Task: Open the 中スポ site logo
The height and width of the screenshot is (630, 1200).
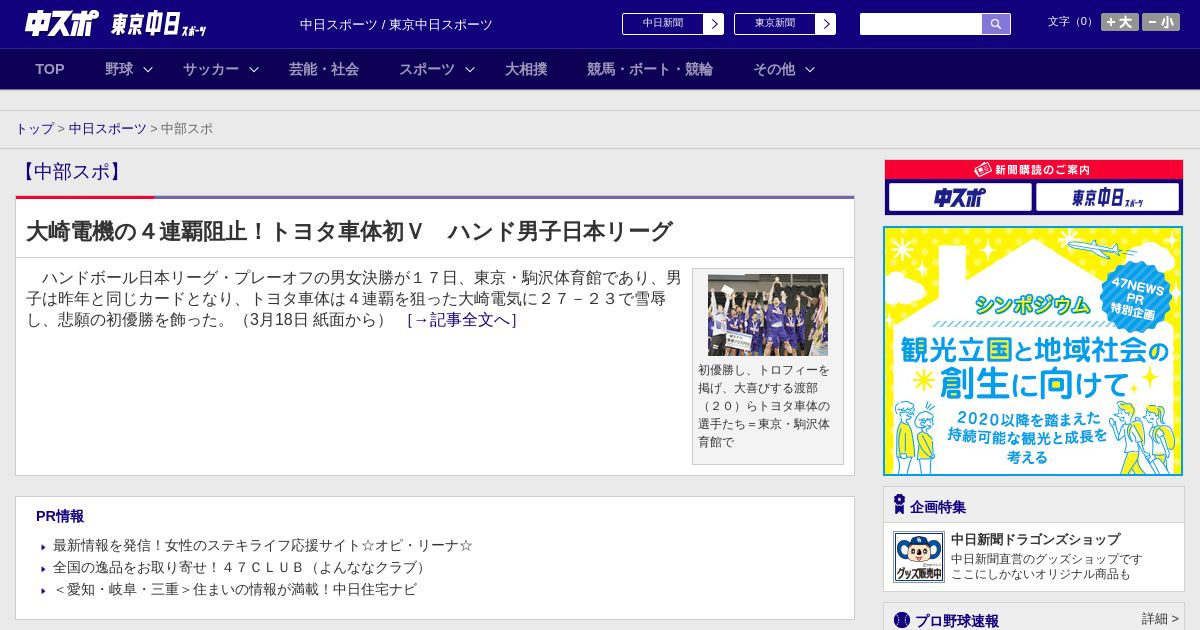Action: pos(62,24)
